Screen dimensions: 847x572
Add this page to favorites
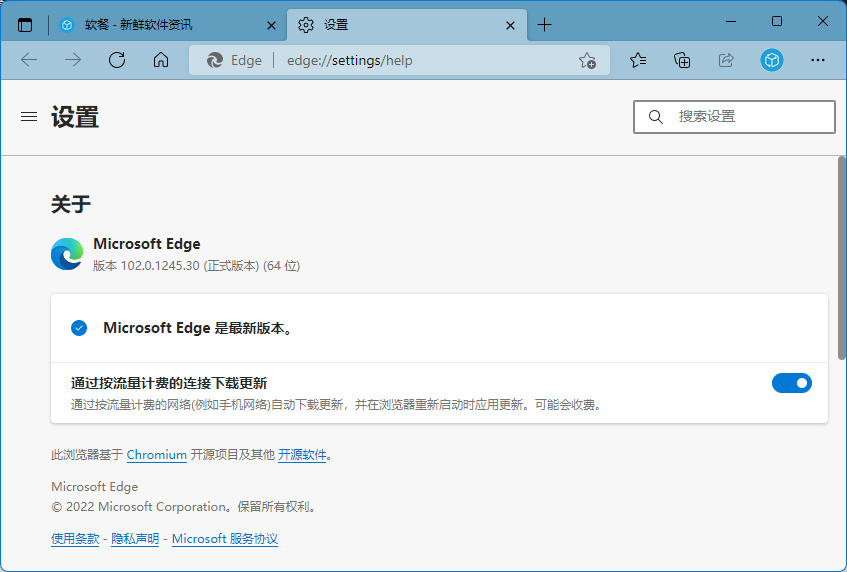(587, 60)
